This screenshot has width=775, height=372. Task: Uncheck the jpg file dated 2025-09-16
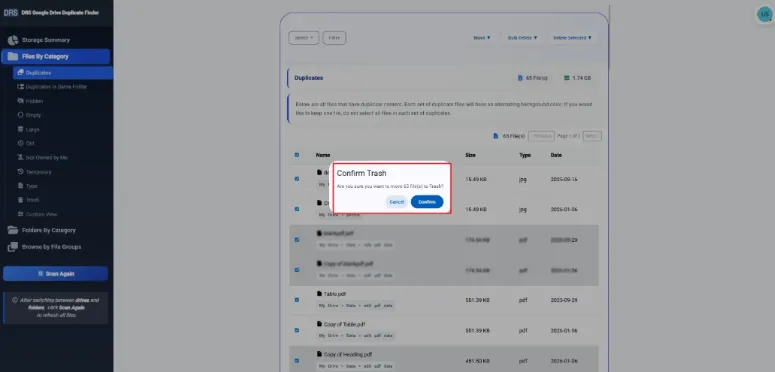[x=297, y=179]
